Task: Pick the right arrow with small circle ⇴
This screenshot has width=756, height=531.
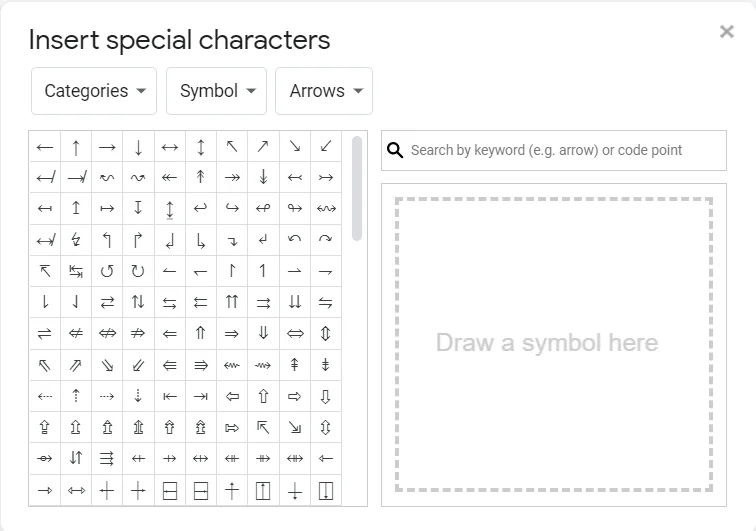Action: (x=45, y=459)
